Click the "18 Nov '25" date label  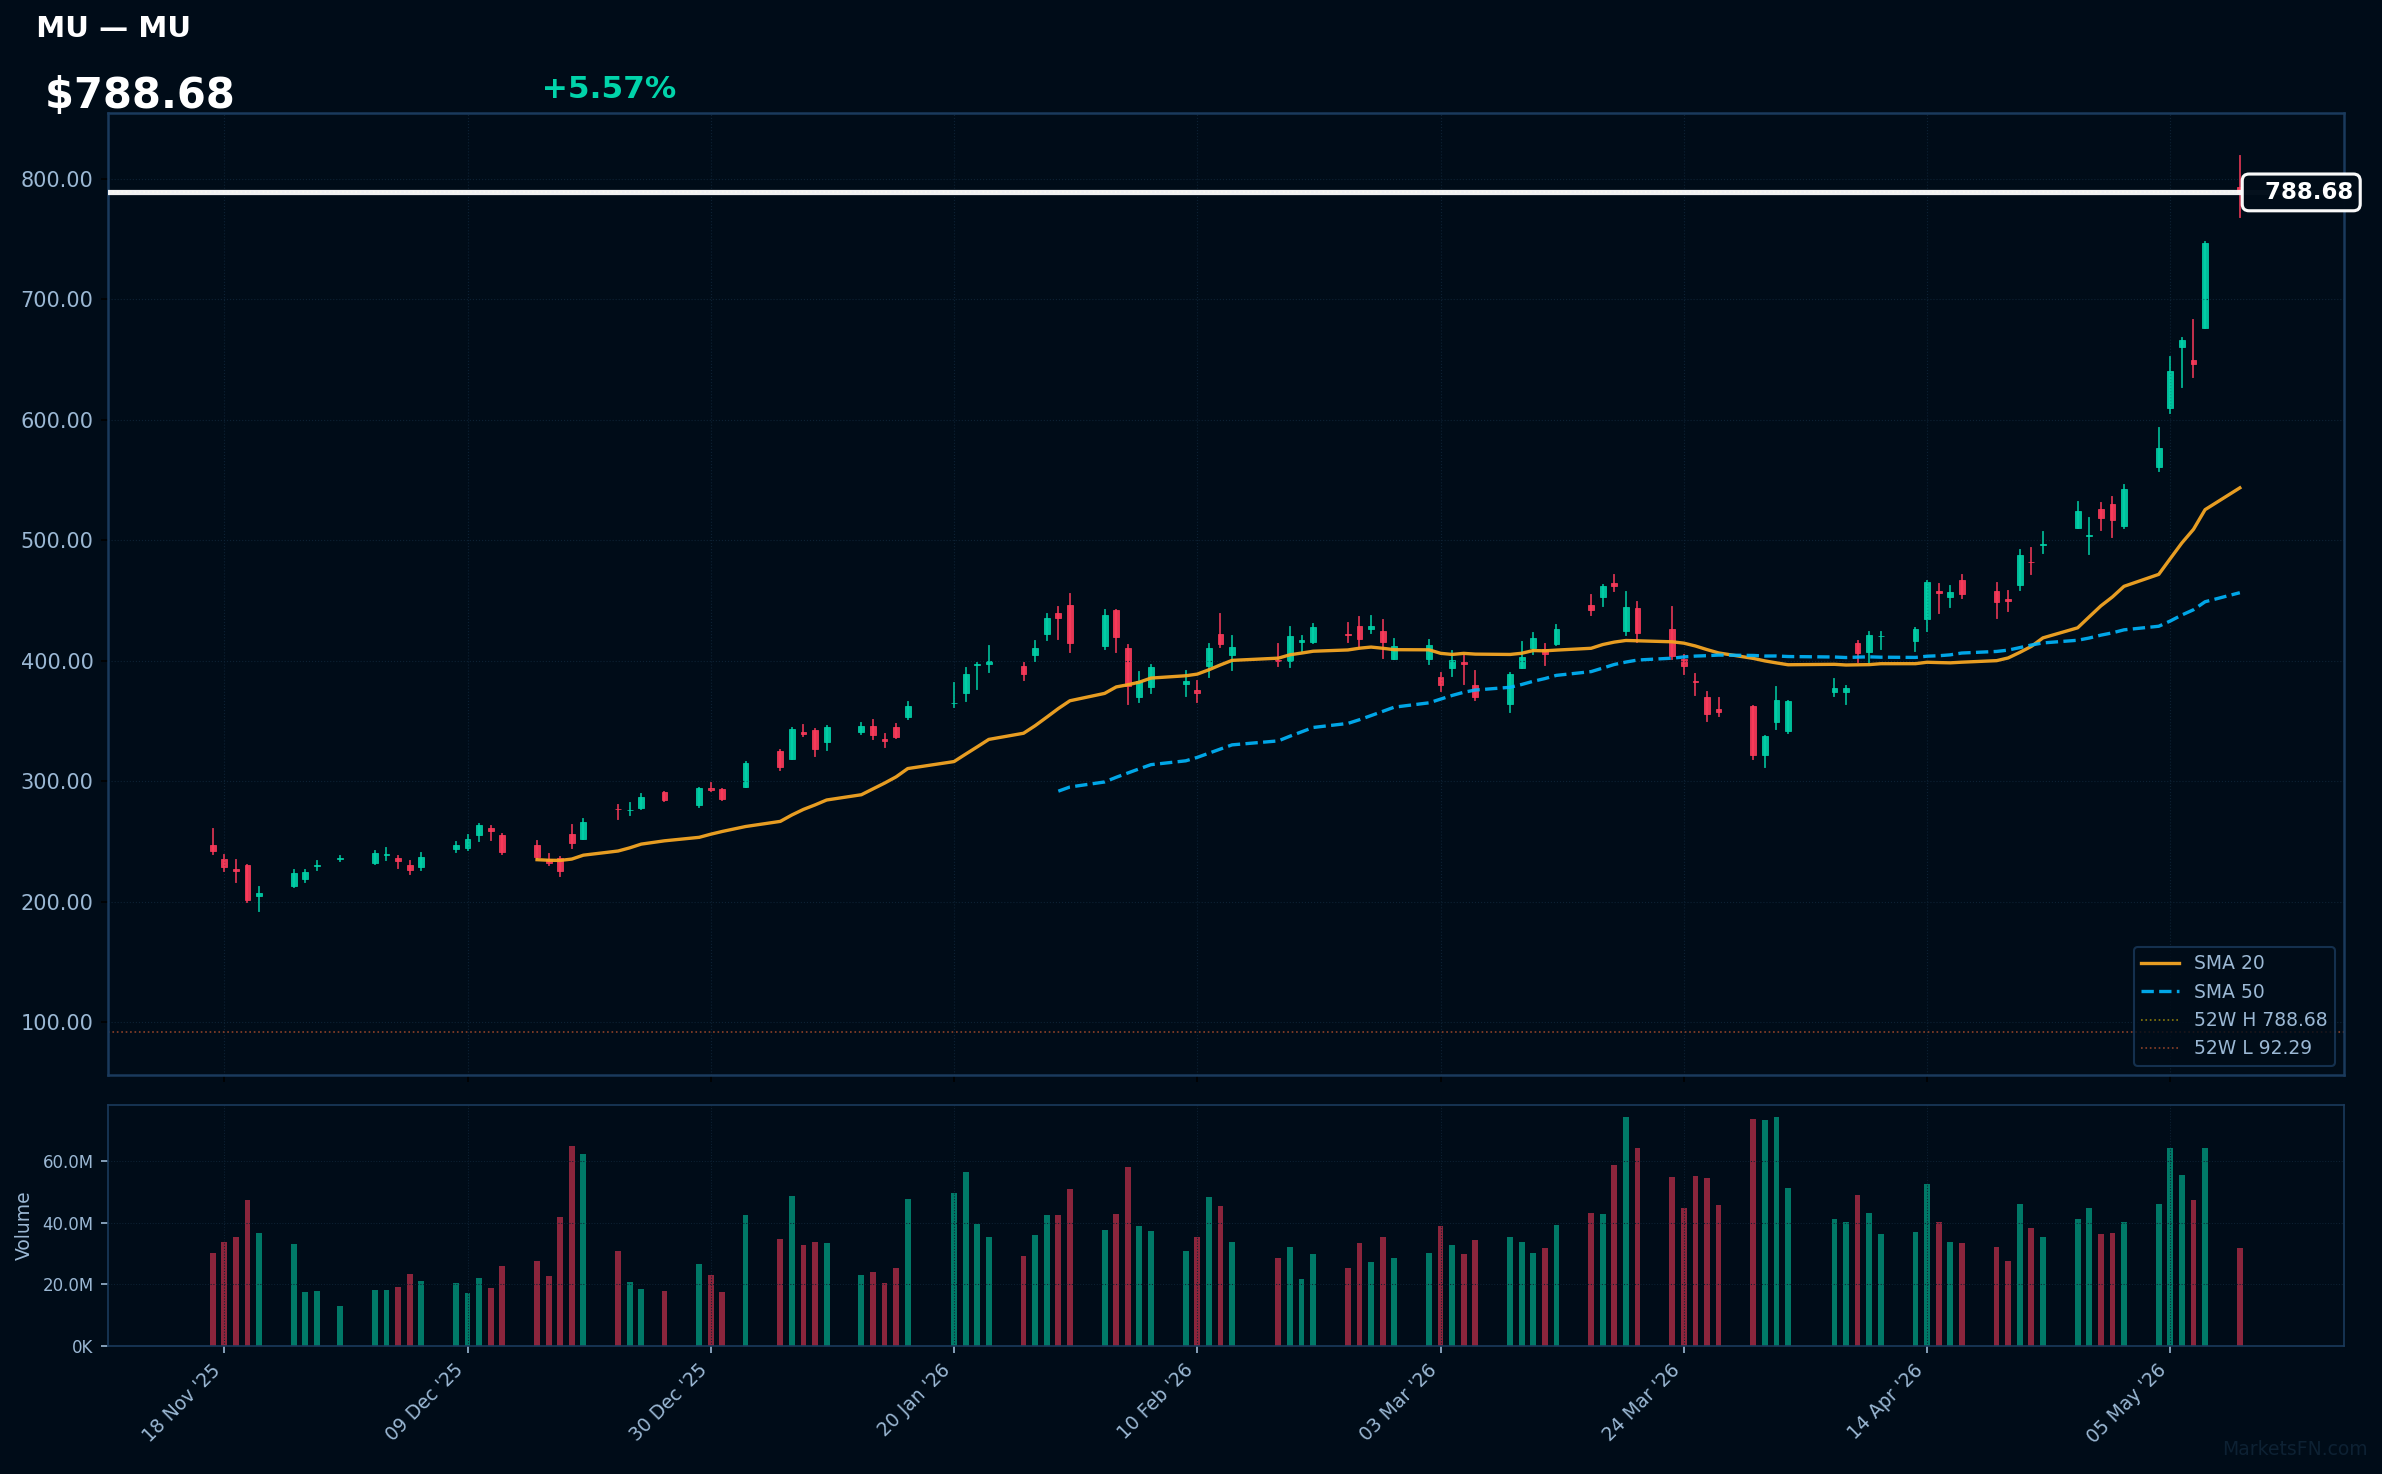point(181,1402)
